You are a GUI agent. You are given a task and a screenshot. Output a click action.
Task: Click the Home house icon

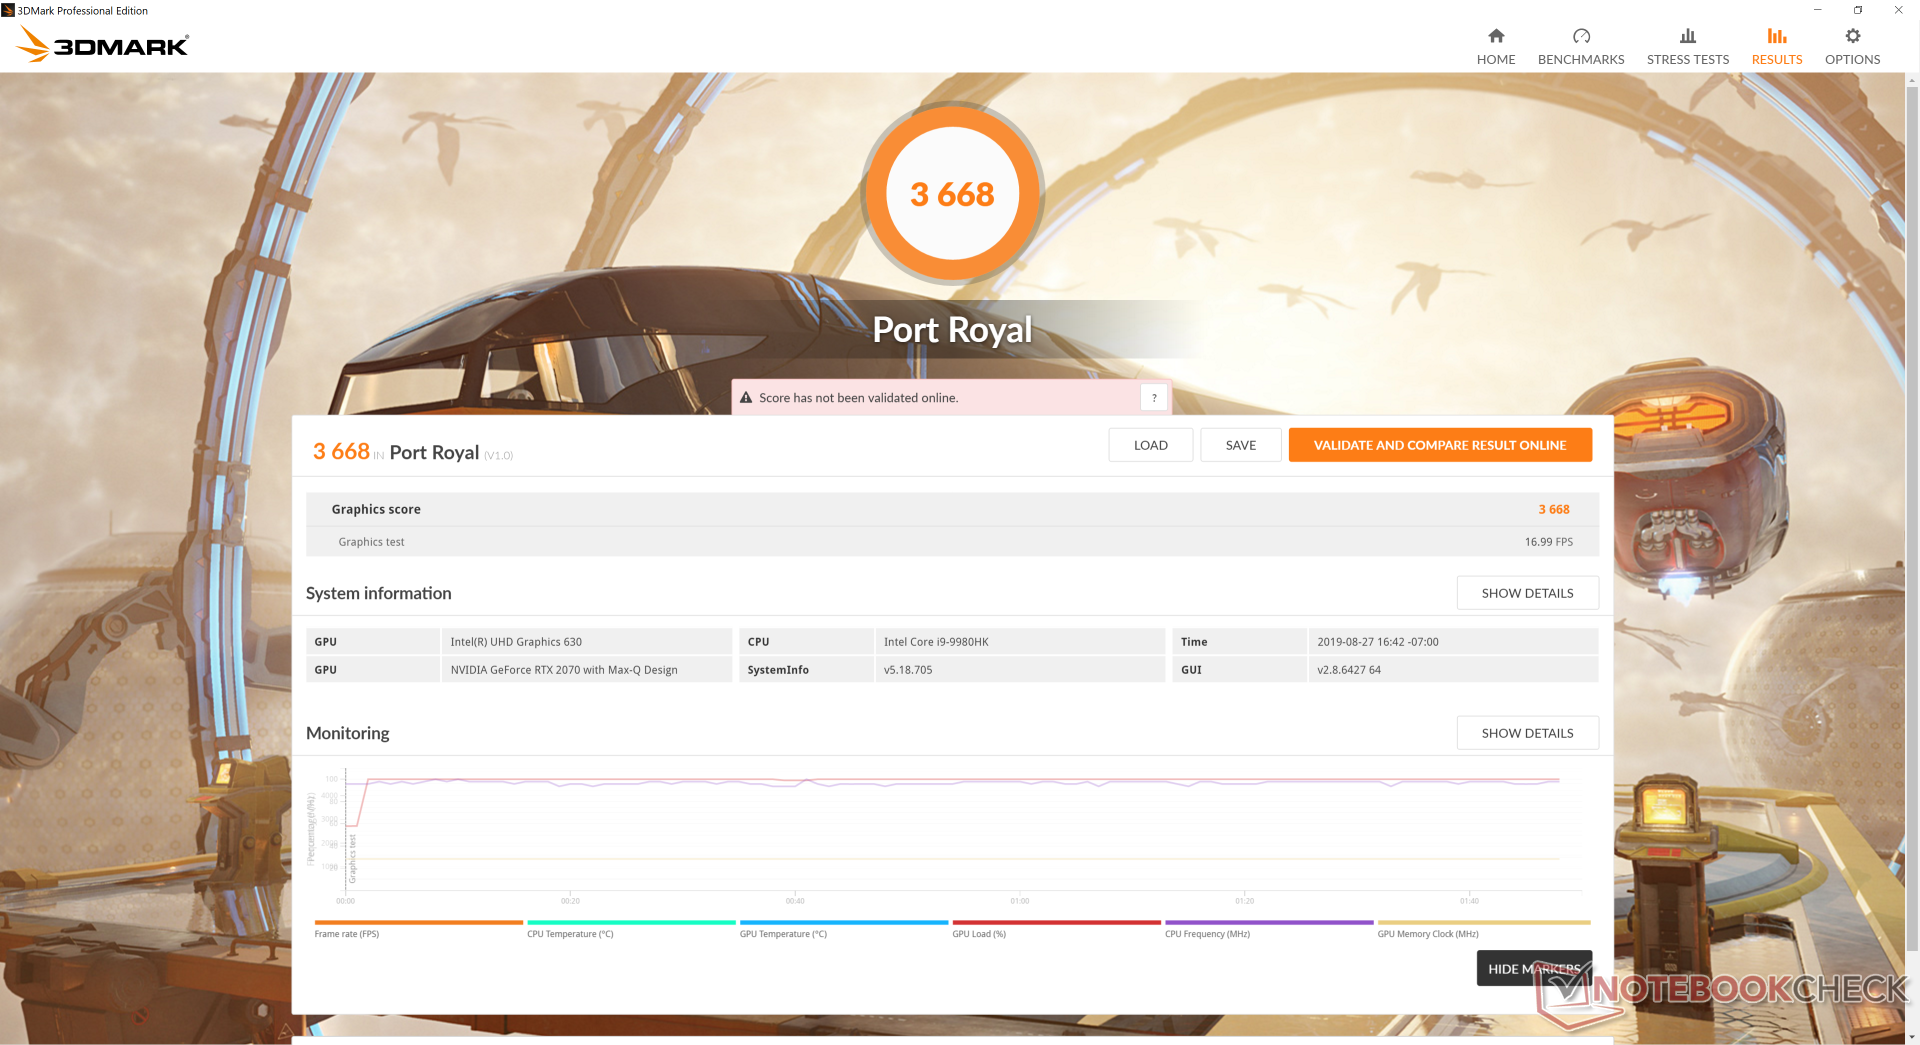(1496, 36)
